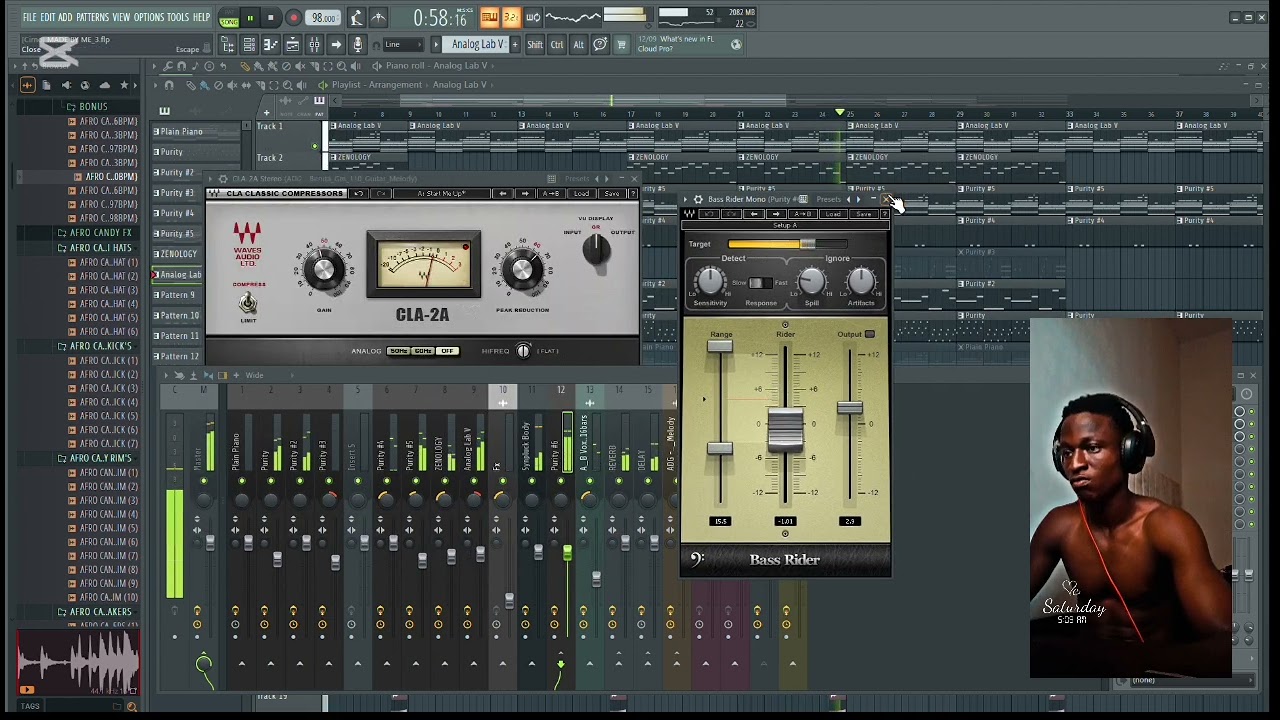
Task: Open the PATTERNS menu
Action: [92, 18]
